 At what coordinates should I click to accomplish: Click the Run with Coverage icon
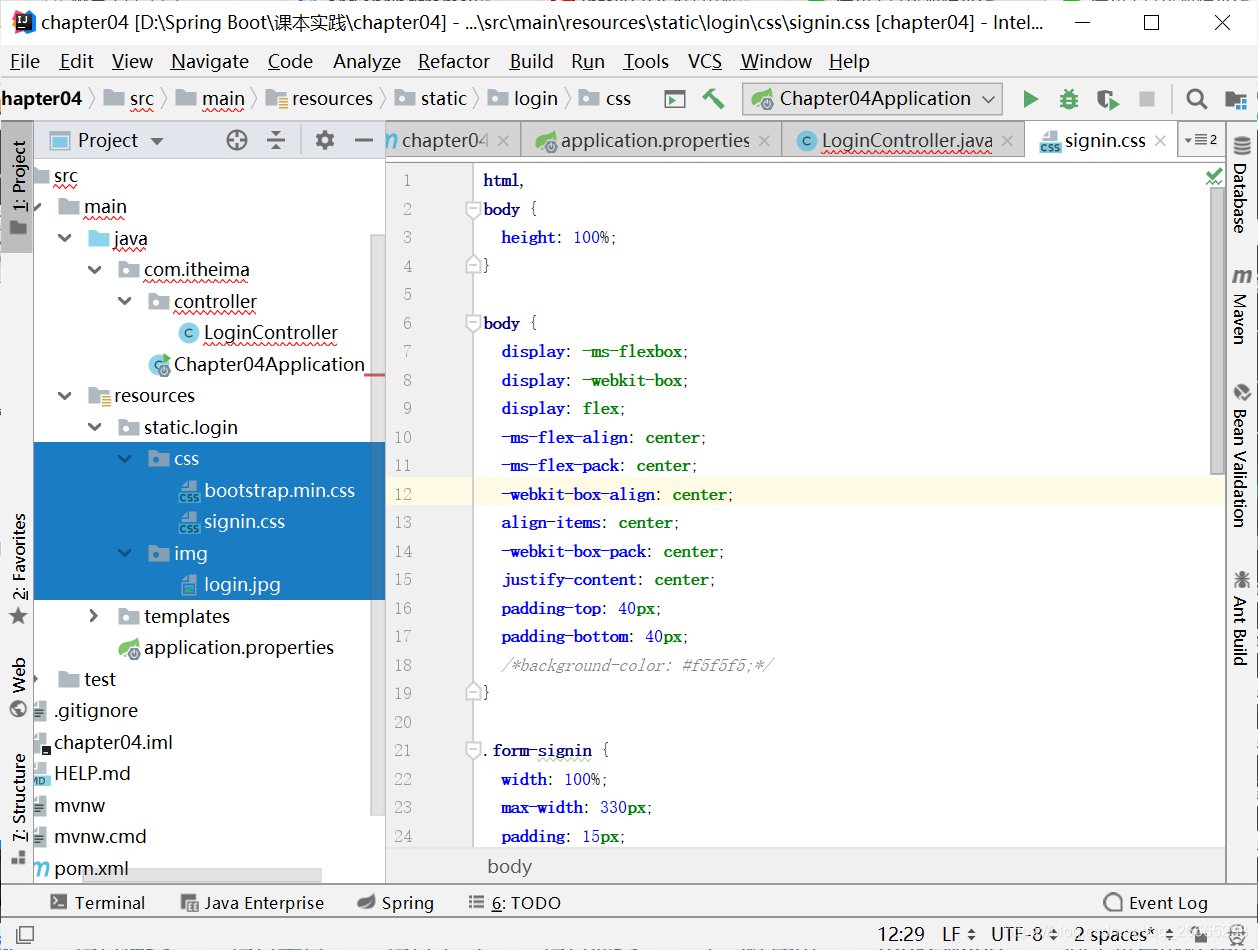1106,98
